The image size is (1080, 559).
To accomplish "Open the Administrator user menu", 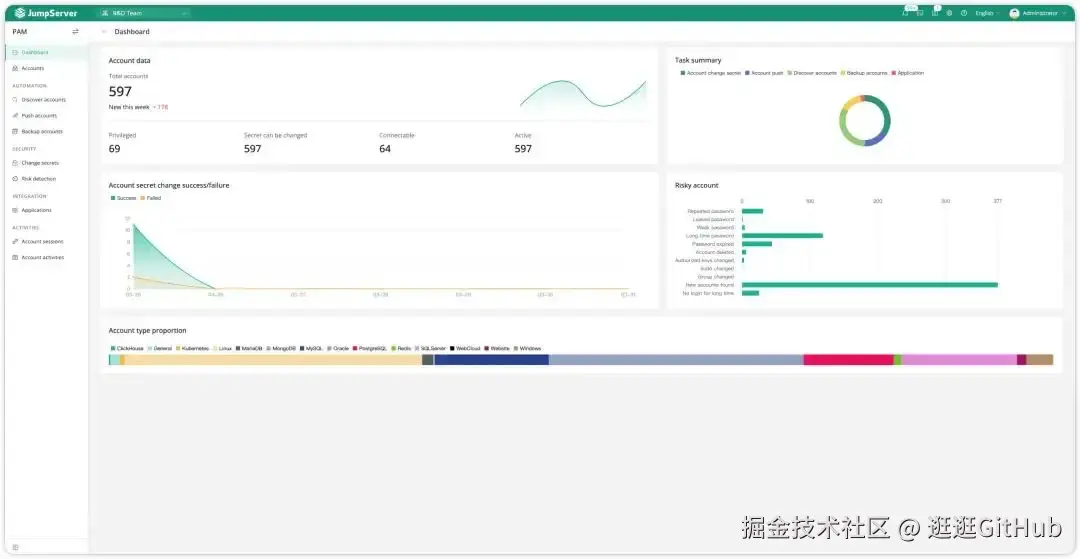I will [x=1037, y=13].
